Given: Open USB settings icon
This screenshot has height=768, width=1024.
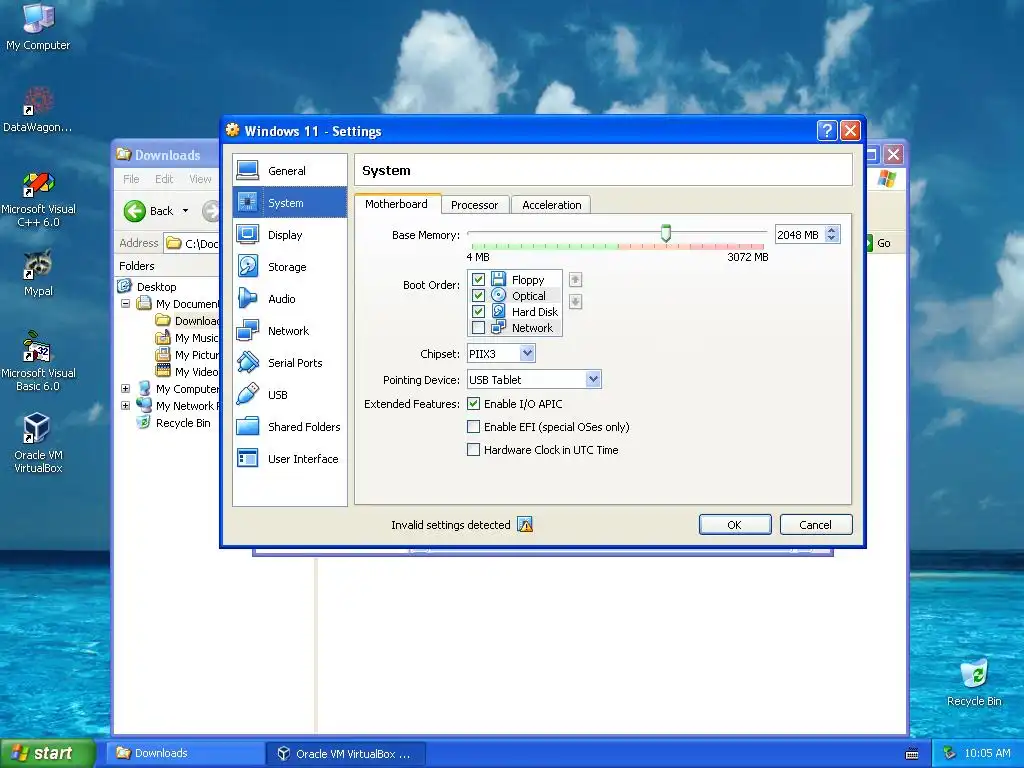Looking at the screenshot, I should pyautogui.click(x=248, y=394).
